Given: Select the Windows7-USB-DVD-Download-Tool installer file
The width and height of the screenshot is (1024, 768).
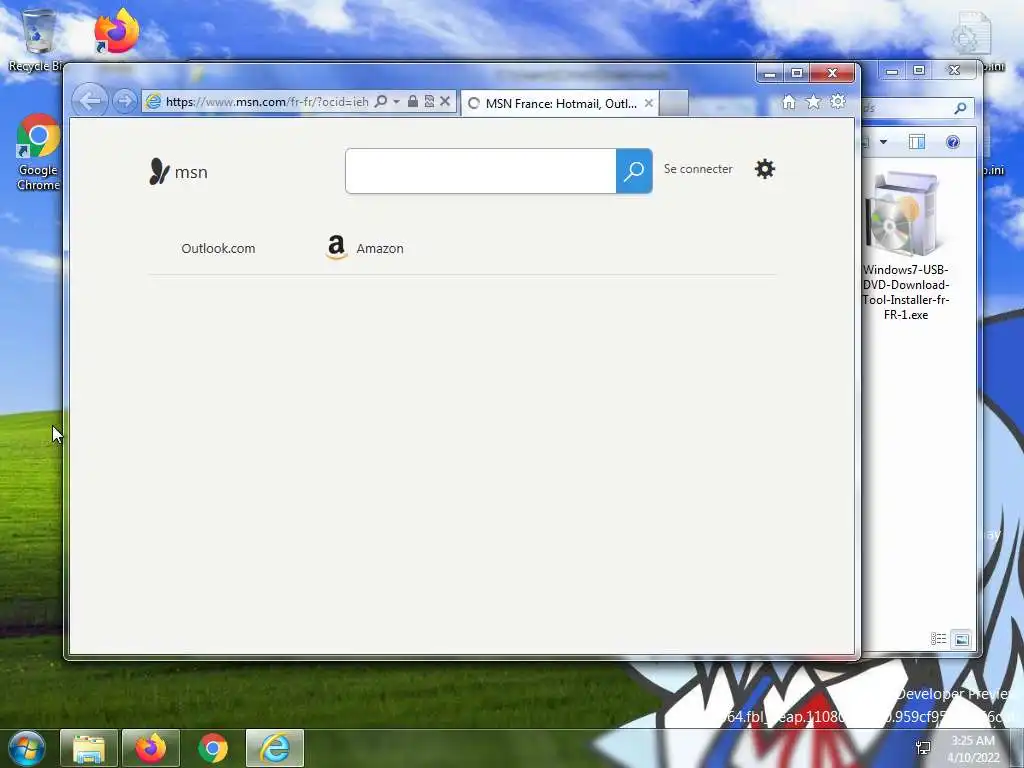Looking at the screenshot, I should click(905, 246).
